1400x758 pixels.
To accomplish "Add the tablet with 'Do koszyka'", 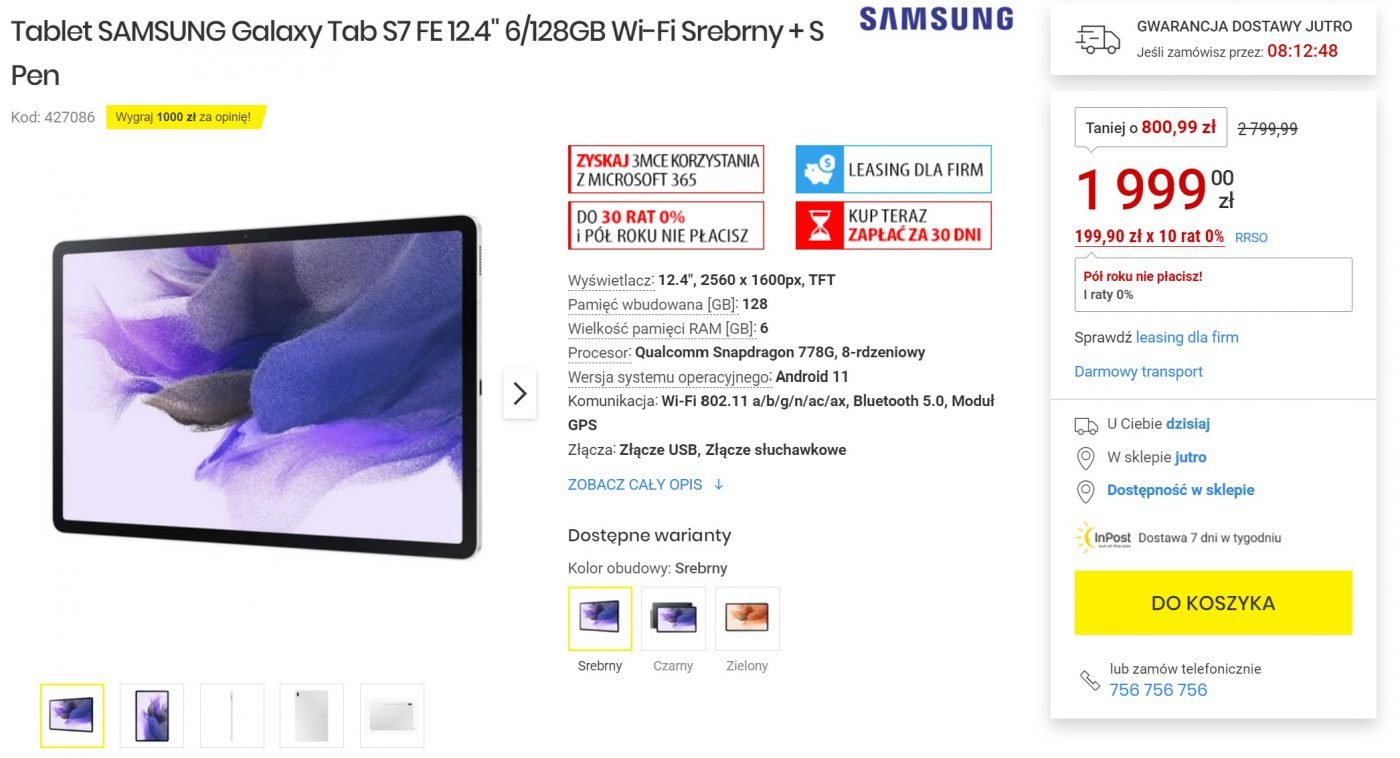I will [x=1213, y=603].
